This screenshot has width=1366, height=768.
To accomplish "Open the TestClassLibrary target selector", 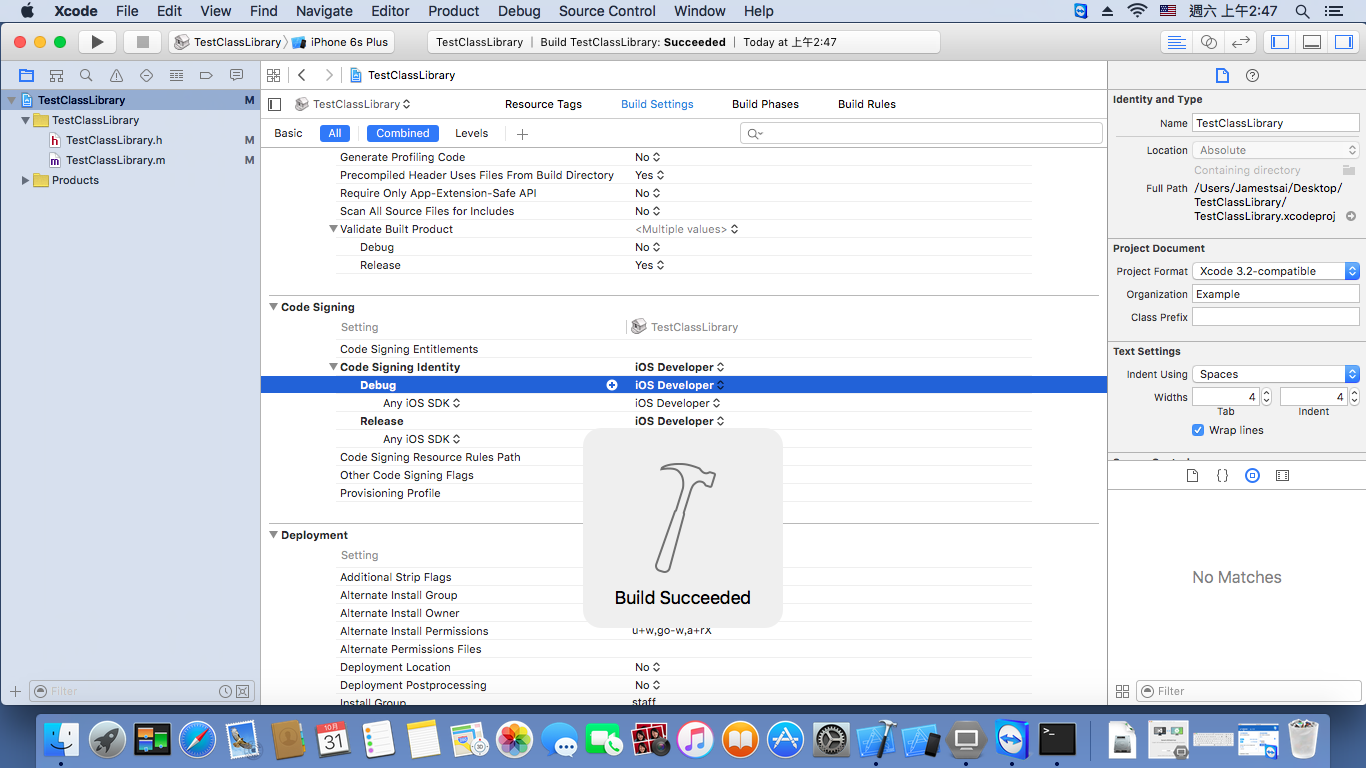I will coord(353,104).
